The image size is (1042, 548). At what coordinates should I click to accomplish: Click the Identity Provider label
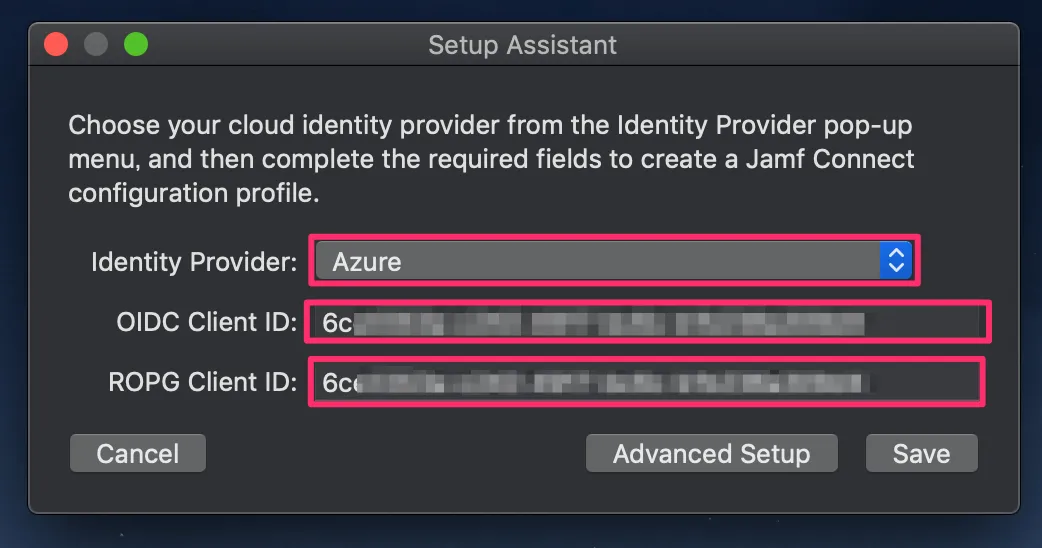[194, 263]
